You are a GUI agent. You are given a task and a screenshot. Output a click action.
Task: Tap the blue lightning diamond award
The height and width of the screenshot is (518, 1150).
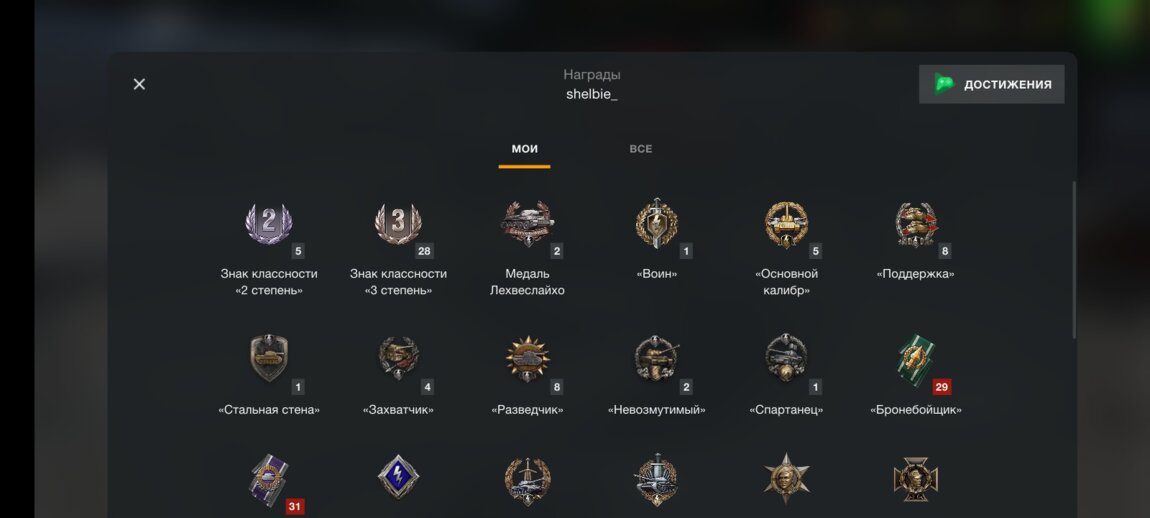tap(398, 477)
